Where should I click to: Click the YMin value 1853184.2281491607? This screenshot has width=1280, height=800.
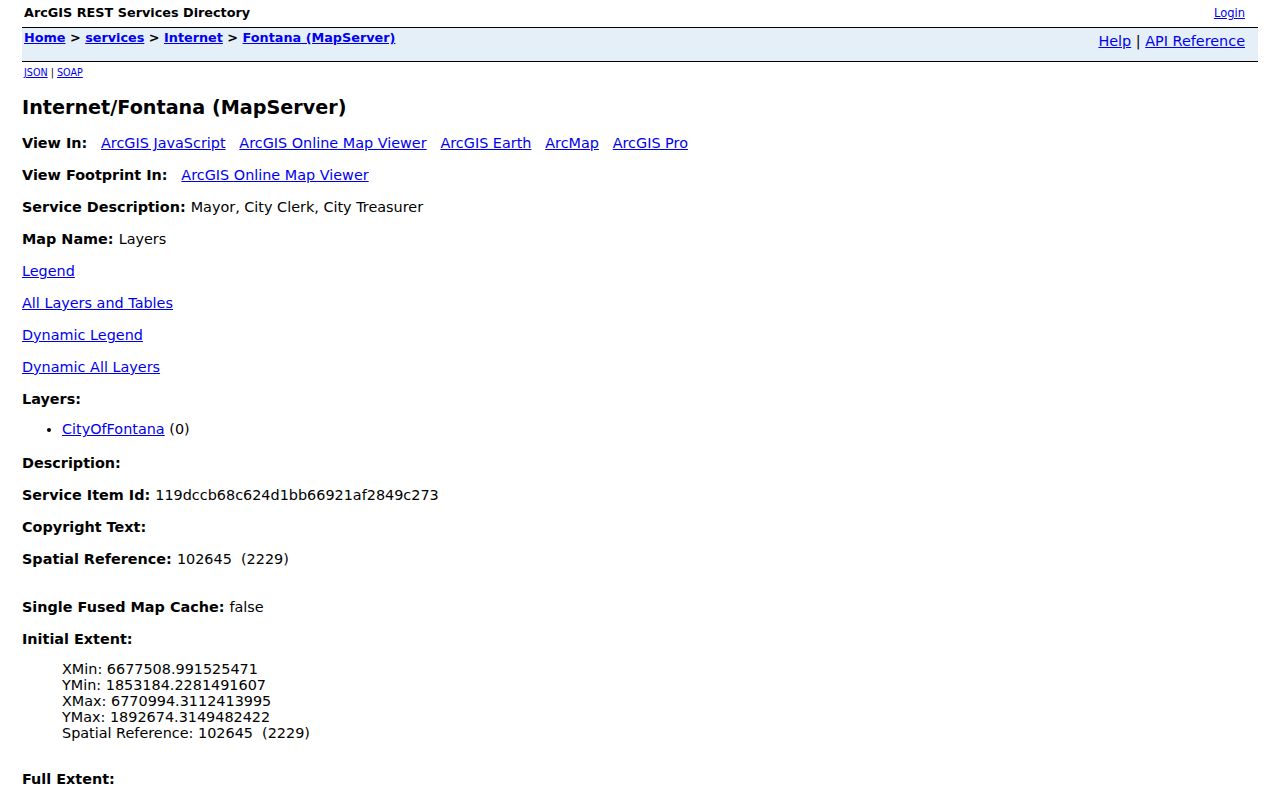[x=186, y=685]
